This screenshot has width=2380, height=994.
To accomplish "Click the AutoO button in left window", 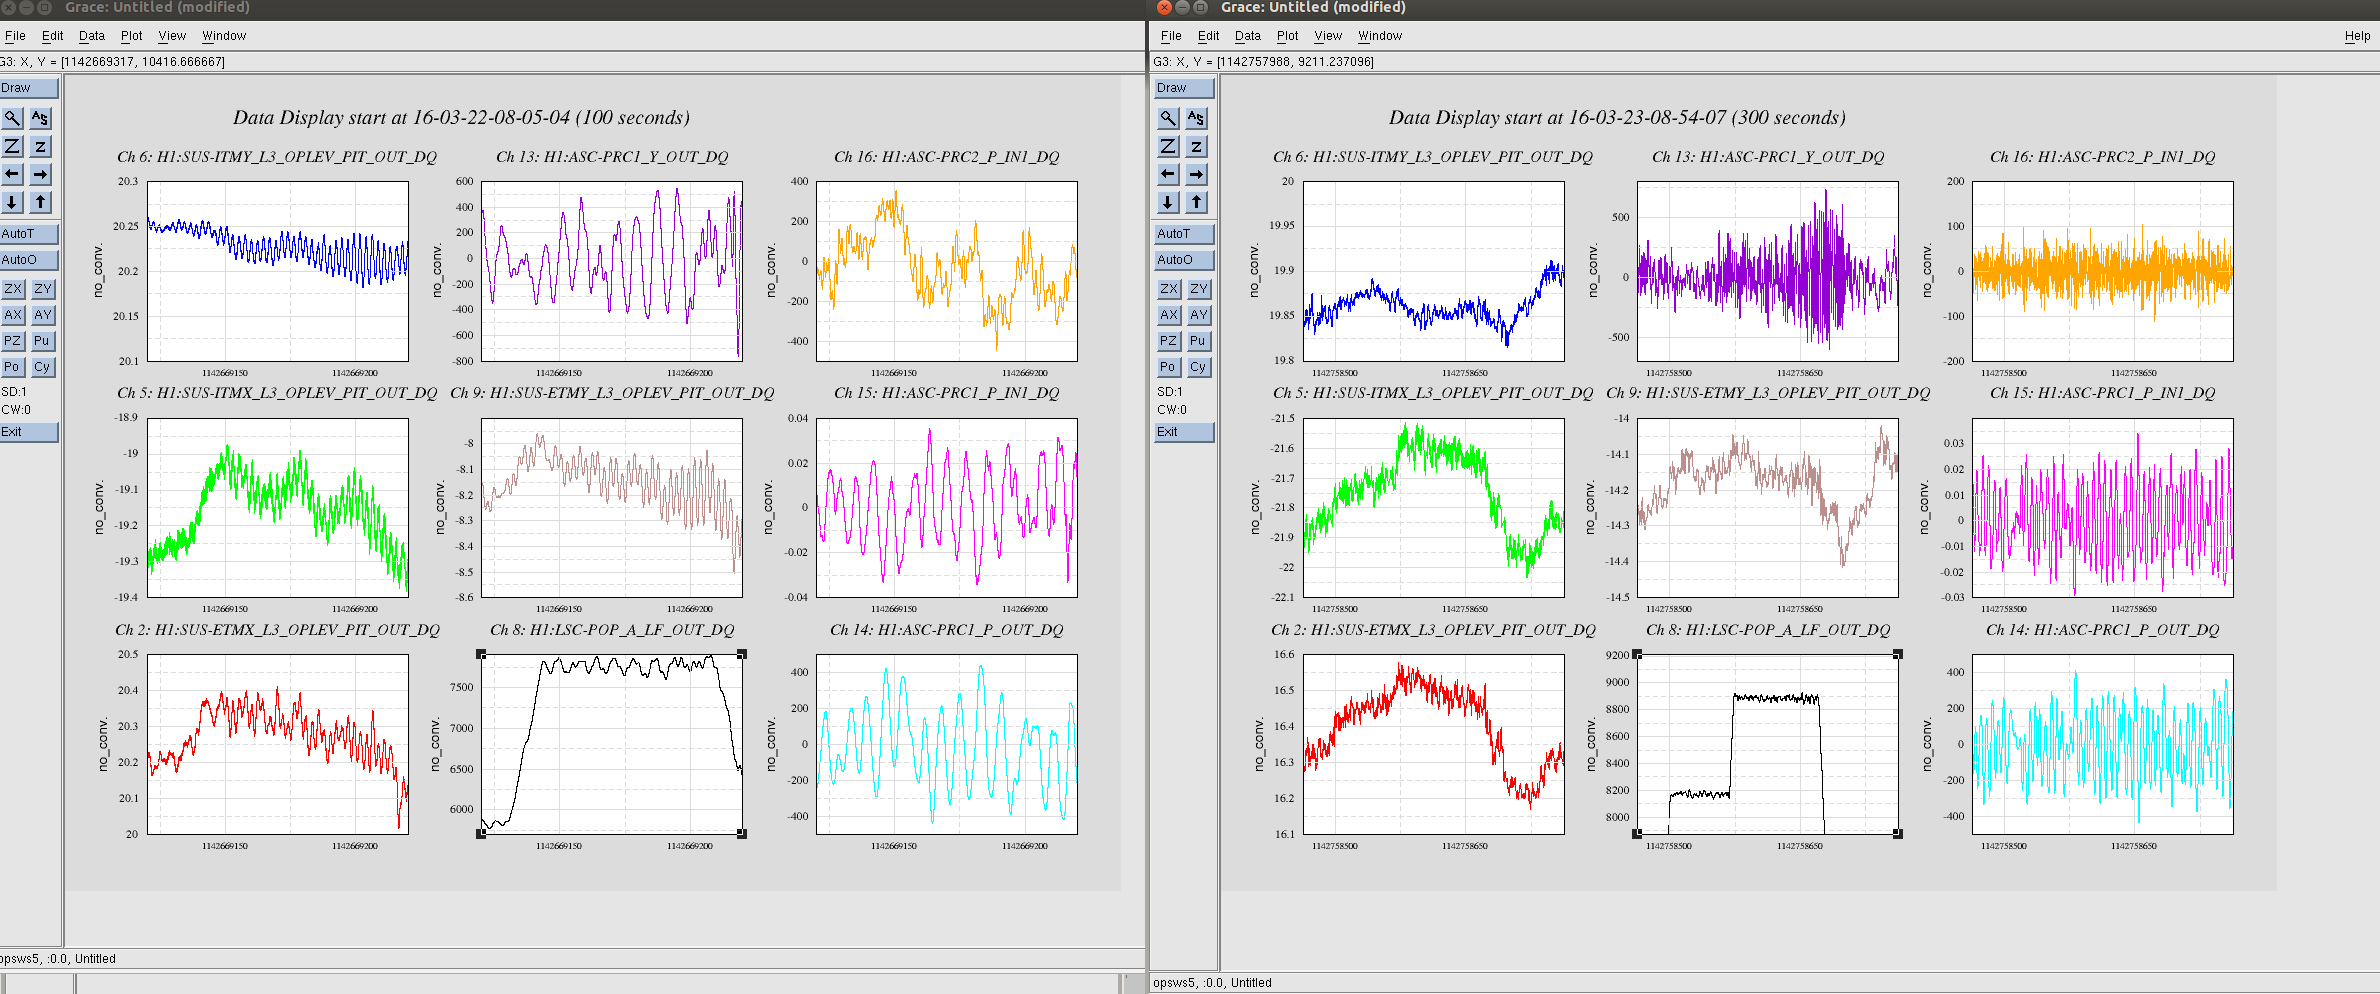I will [x=29, y=260].
